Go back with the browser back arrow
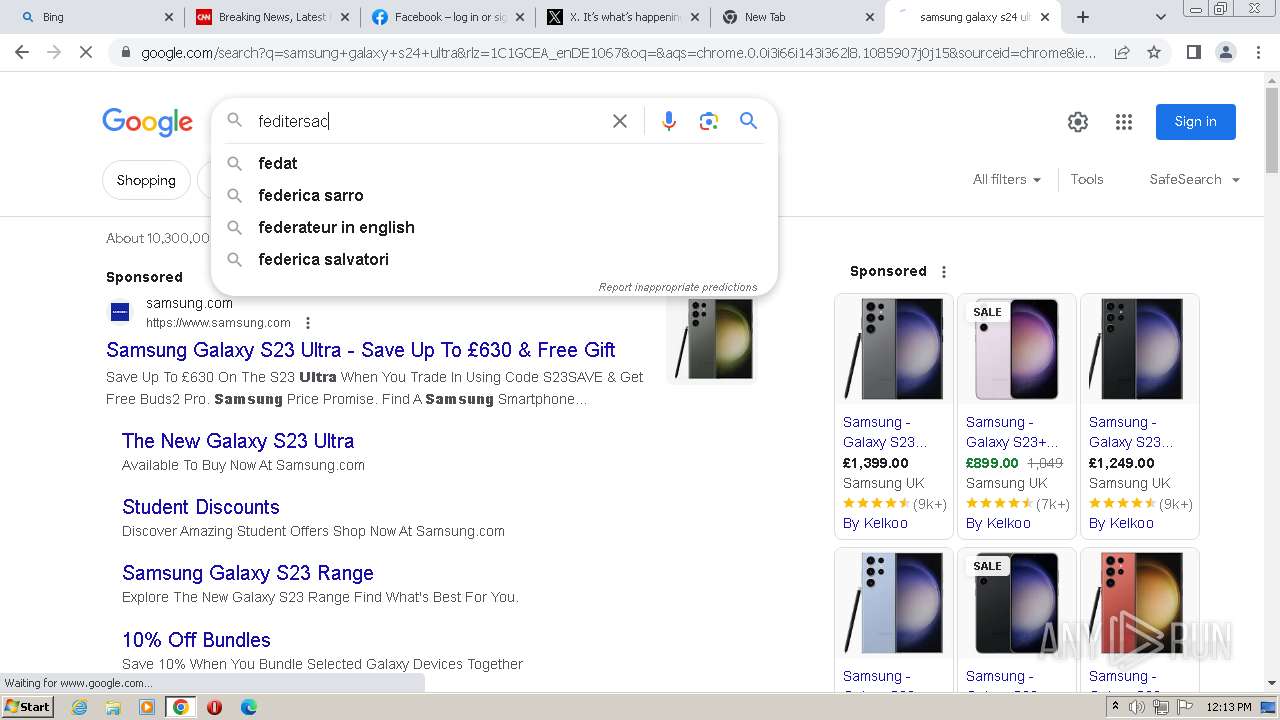Image resolution: width=1280 pixels, height=720 pixels. point(22,52)
